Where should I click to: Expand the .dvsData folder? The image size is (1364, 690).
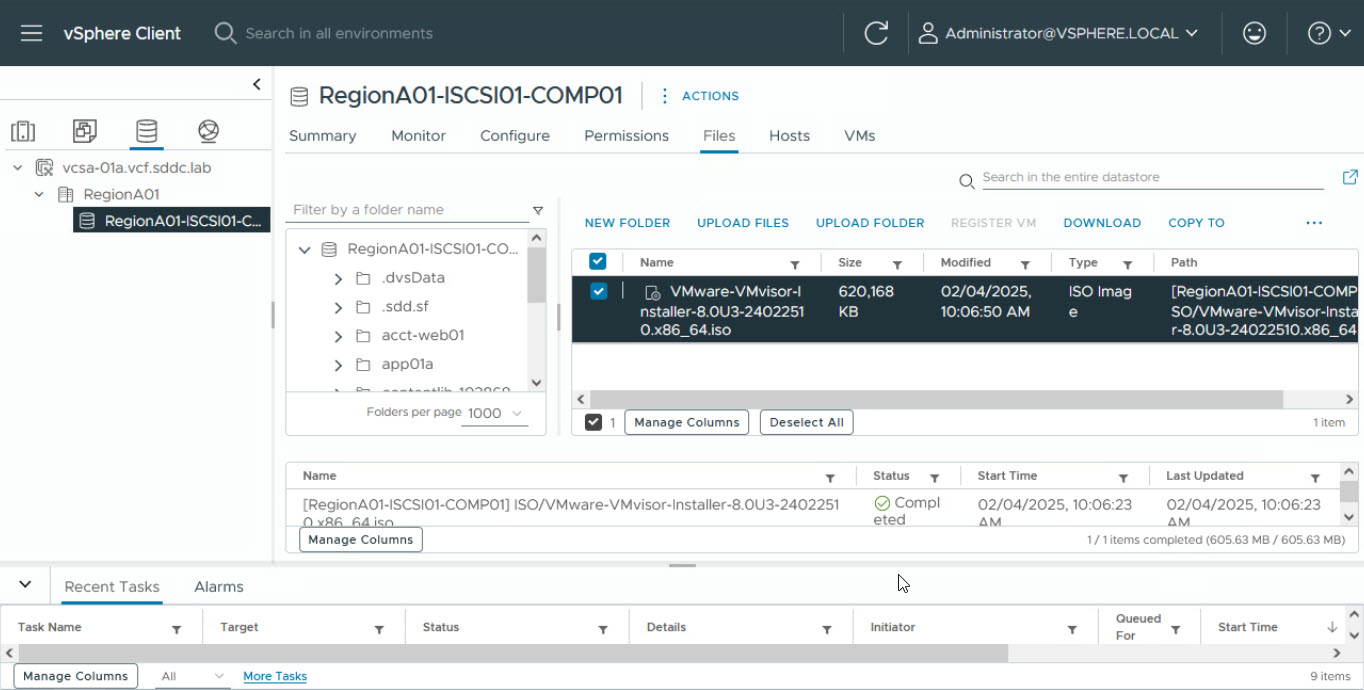pyautogui.click(x=338, y=278)
